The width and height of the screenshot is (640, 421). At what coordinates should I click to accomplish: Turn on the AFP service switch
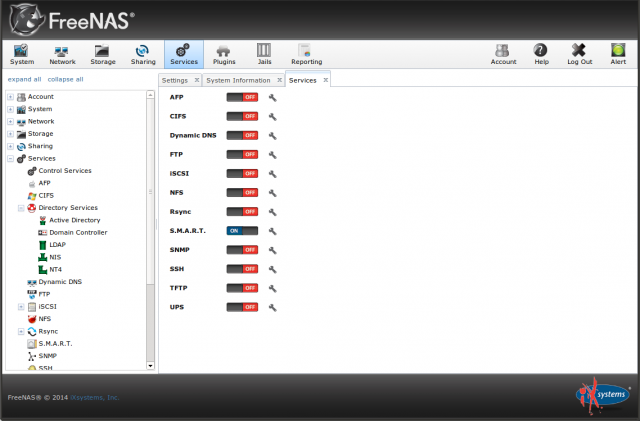[242, 97]
